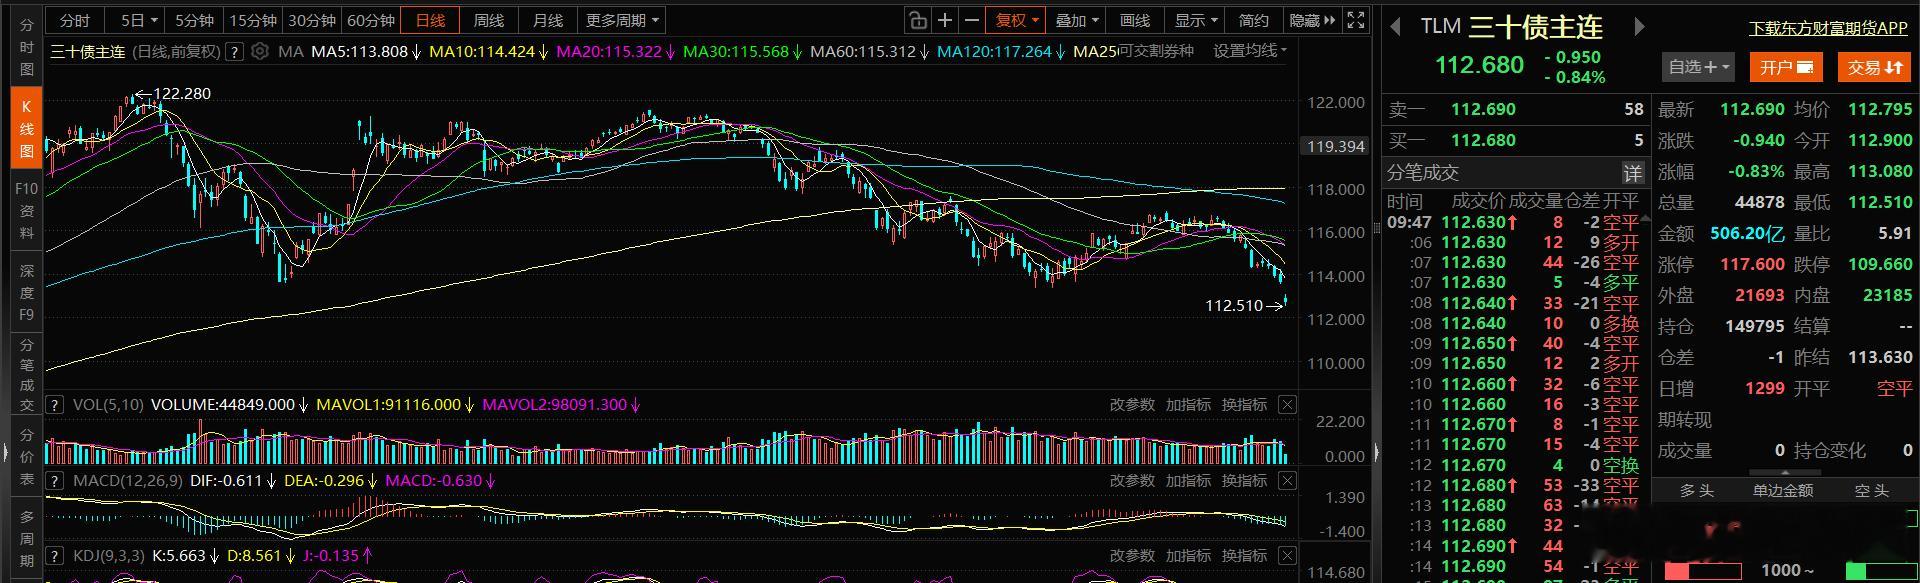Click the question mark help icon

point(235,51)
